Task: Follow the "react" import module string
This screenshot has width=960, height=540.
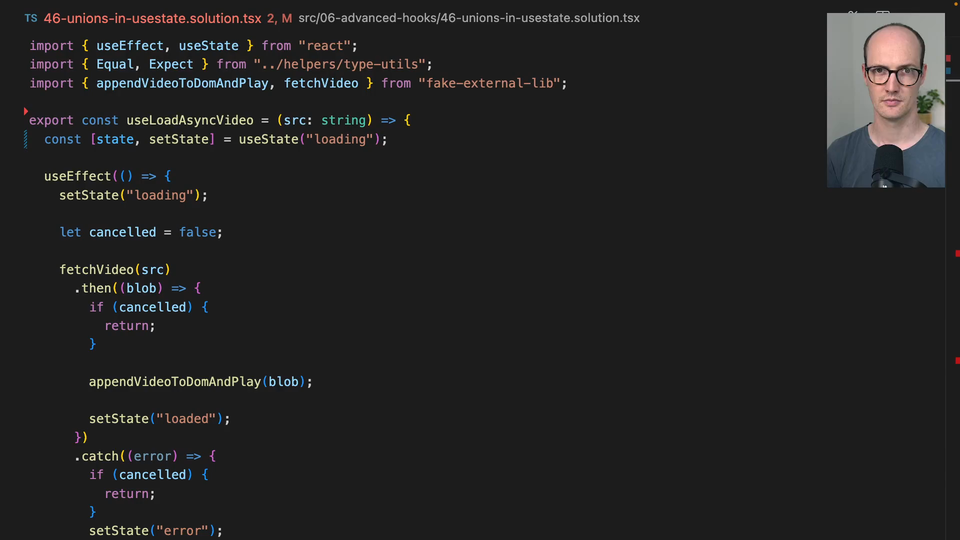Action: coord(327,46)
